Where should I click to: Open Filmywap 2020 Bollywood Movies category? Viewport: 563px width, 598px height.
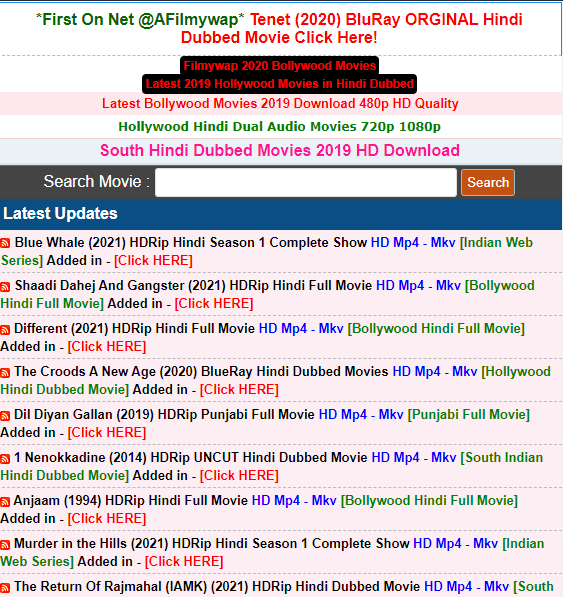coord(280,66)
